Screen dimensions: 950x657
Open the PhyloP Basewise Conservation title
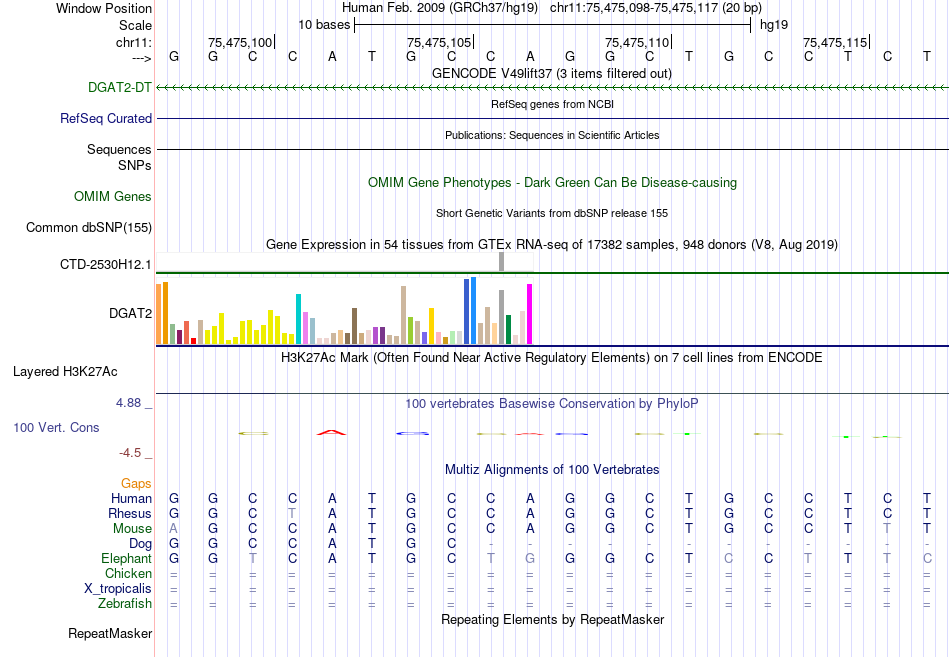(552, 404)
